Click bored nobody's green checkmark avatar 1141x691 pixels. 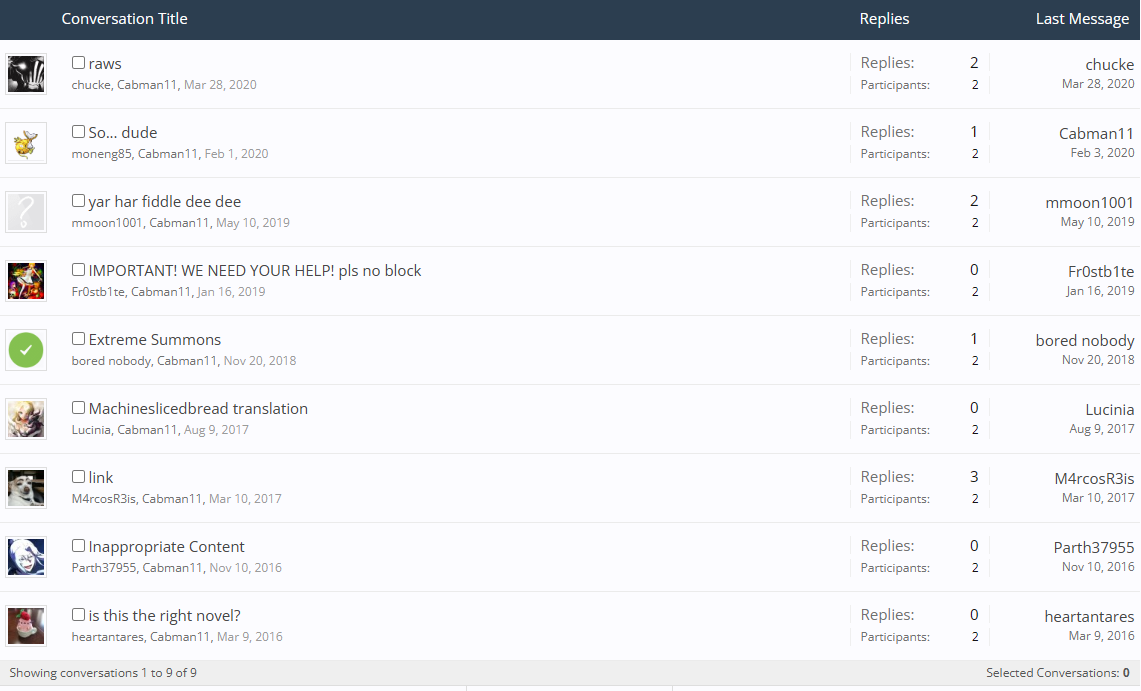click(26, 350)
